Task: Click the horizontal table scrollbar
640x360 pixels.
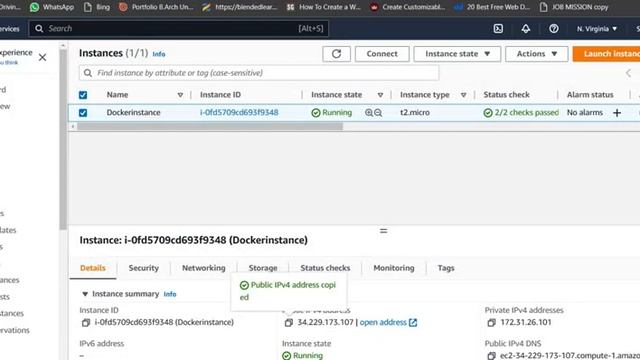Action: (x=210, y=127)
